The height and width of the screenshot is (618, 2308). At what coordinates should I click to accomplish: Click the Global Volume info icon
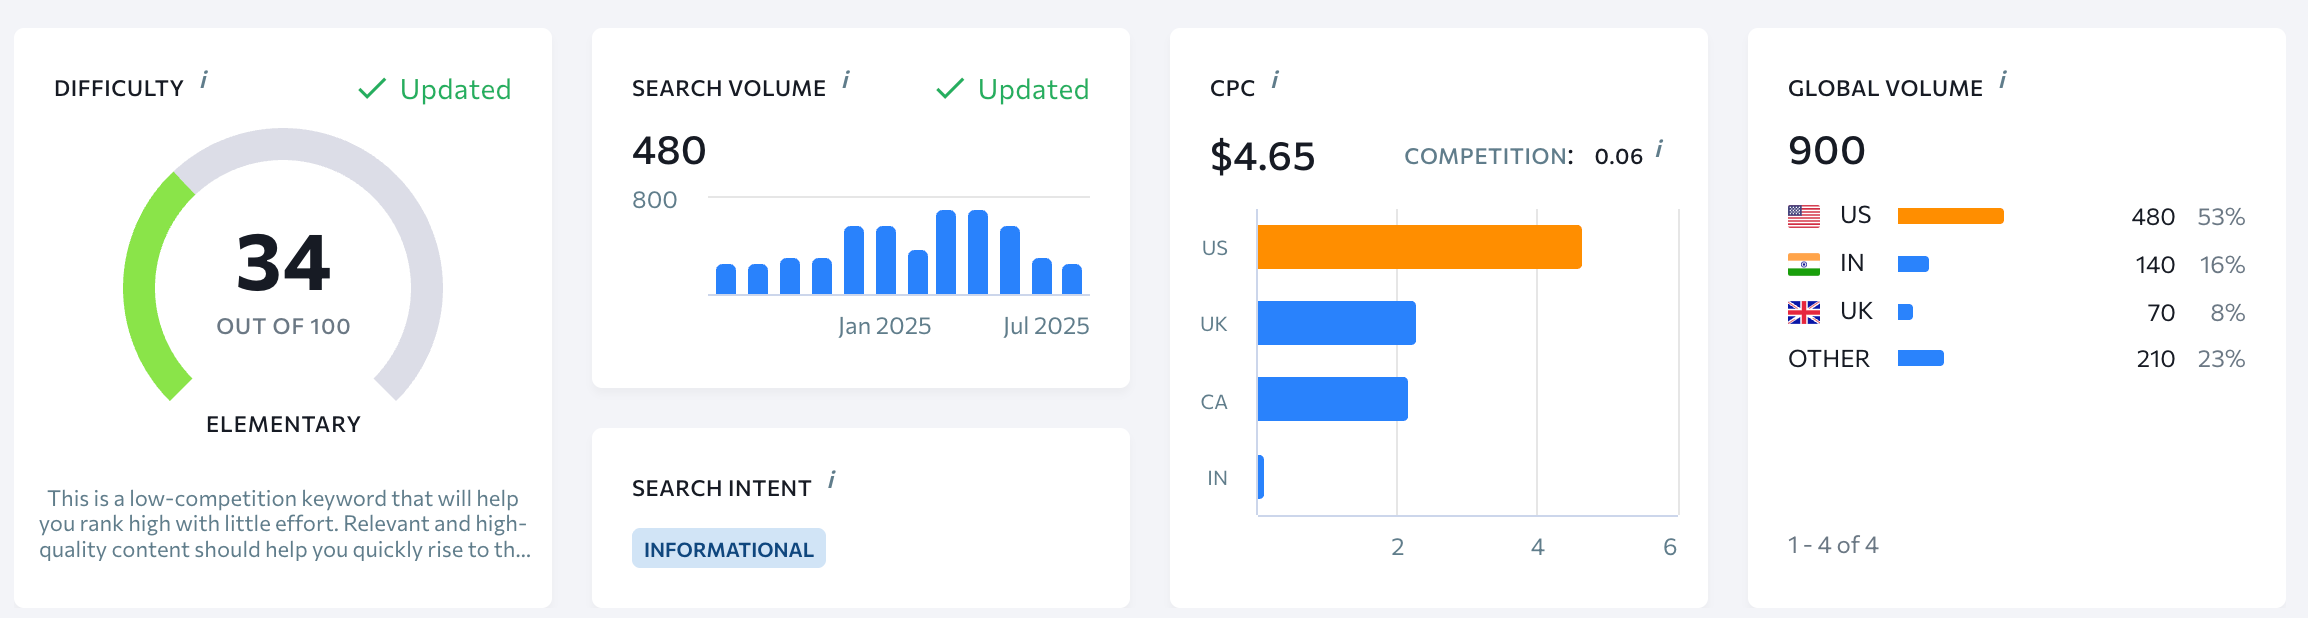2003,80
